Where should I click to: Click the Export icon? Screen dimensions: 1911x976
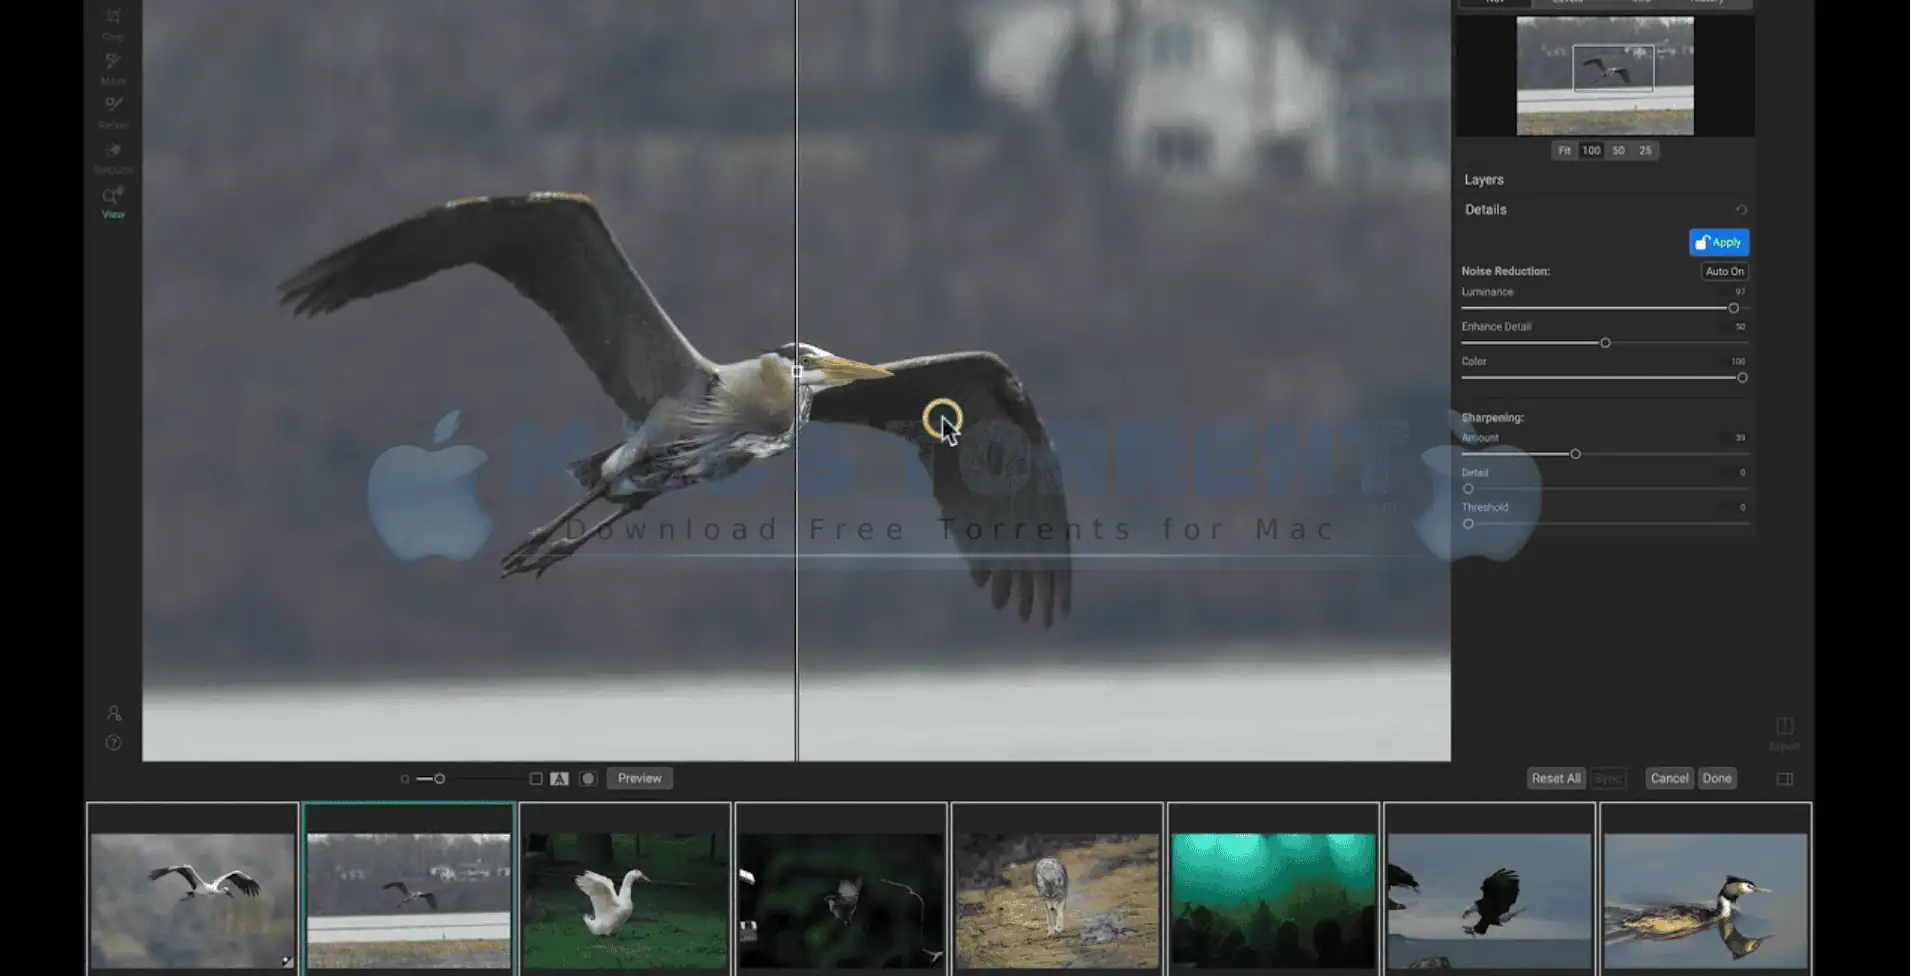[1784, 732]
